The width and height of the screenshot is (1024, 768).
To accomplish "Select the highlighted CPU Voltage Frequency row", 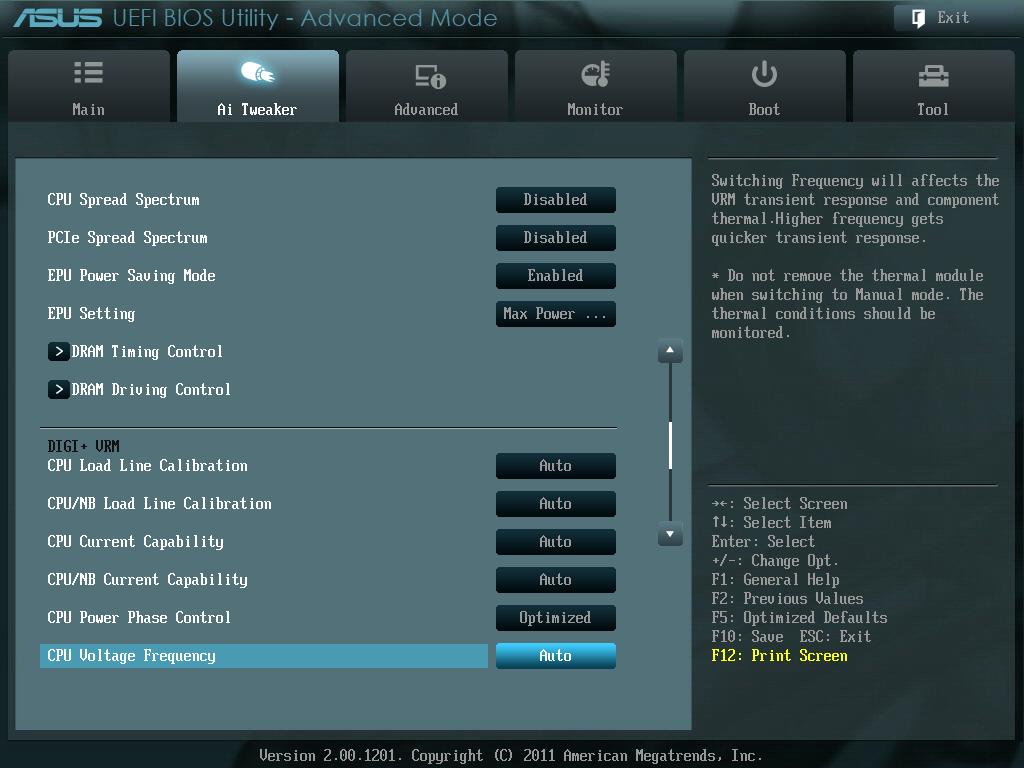I will 264,656.
